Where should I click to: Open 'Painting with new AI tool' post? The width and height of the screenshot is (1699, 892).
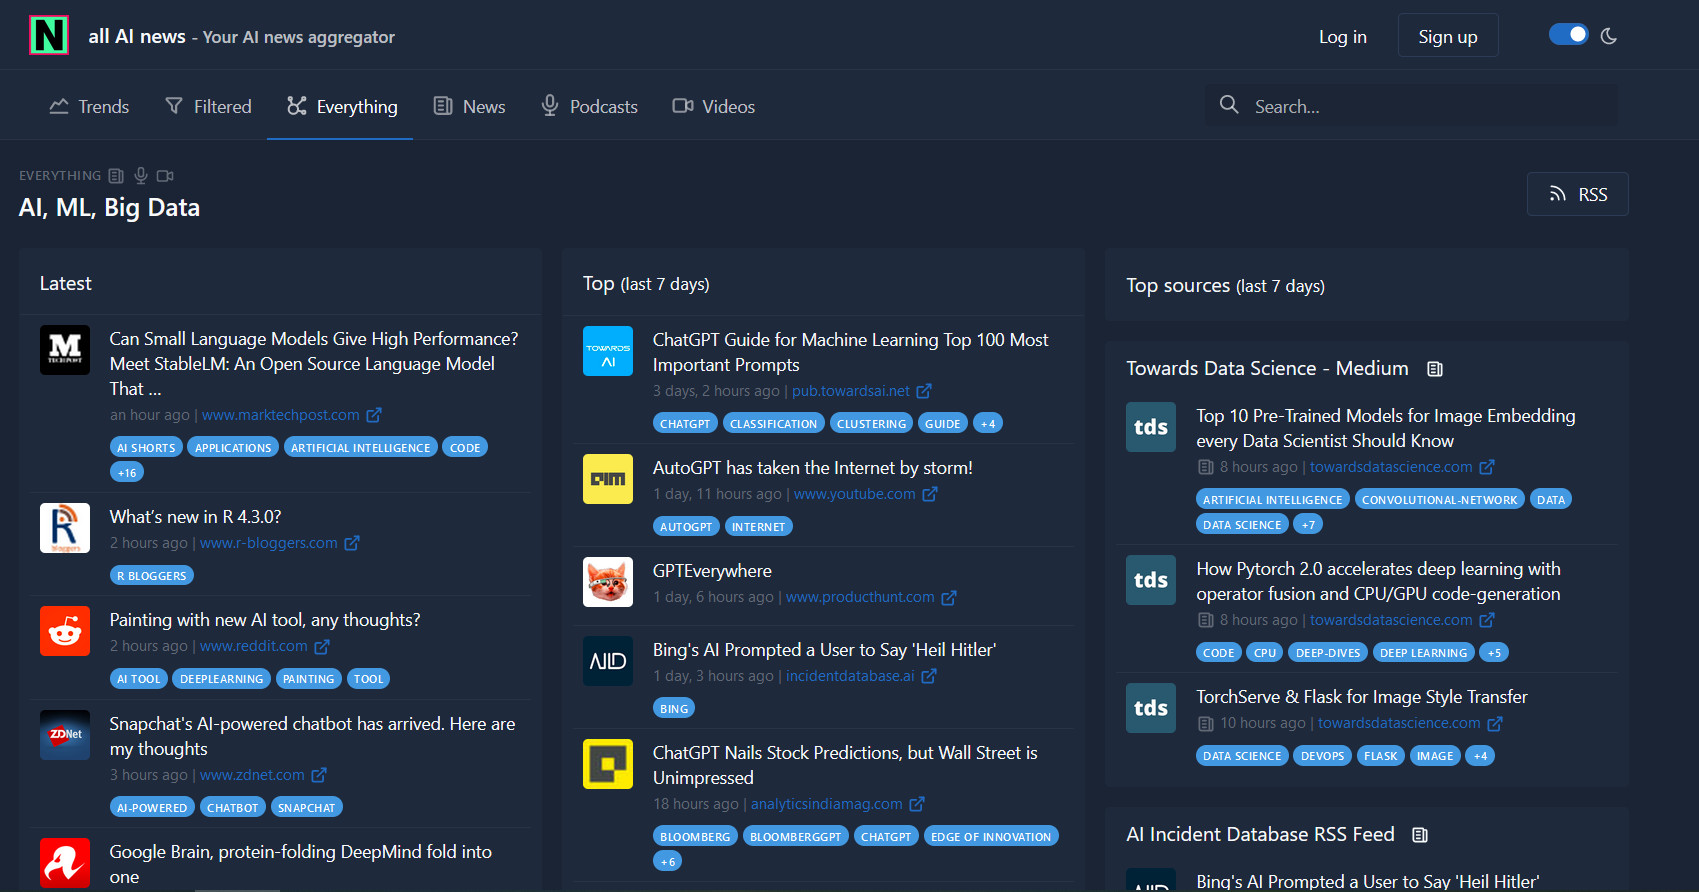click(x=265, y=620)
